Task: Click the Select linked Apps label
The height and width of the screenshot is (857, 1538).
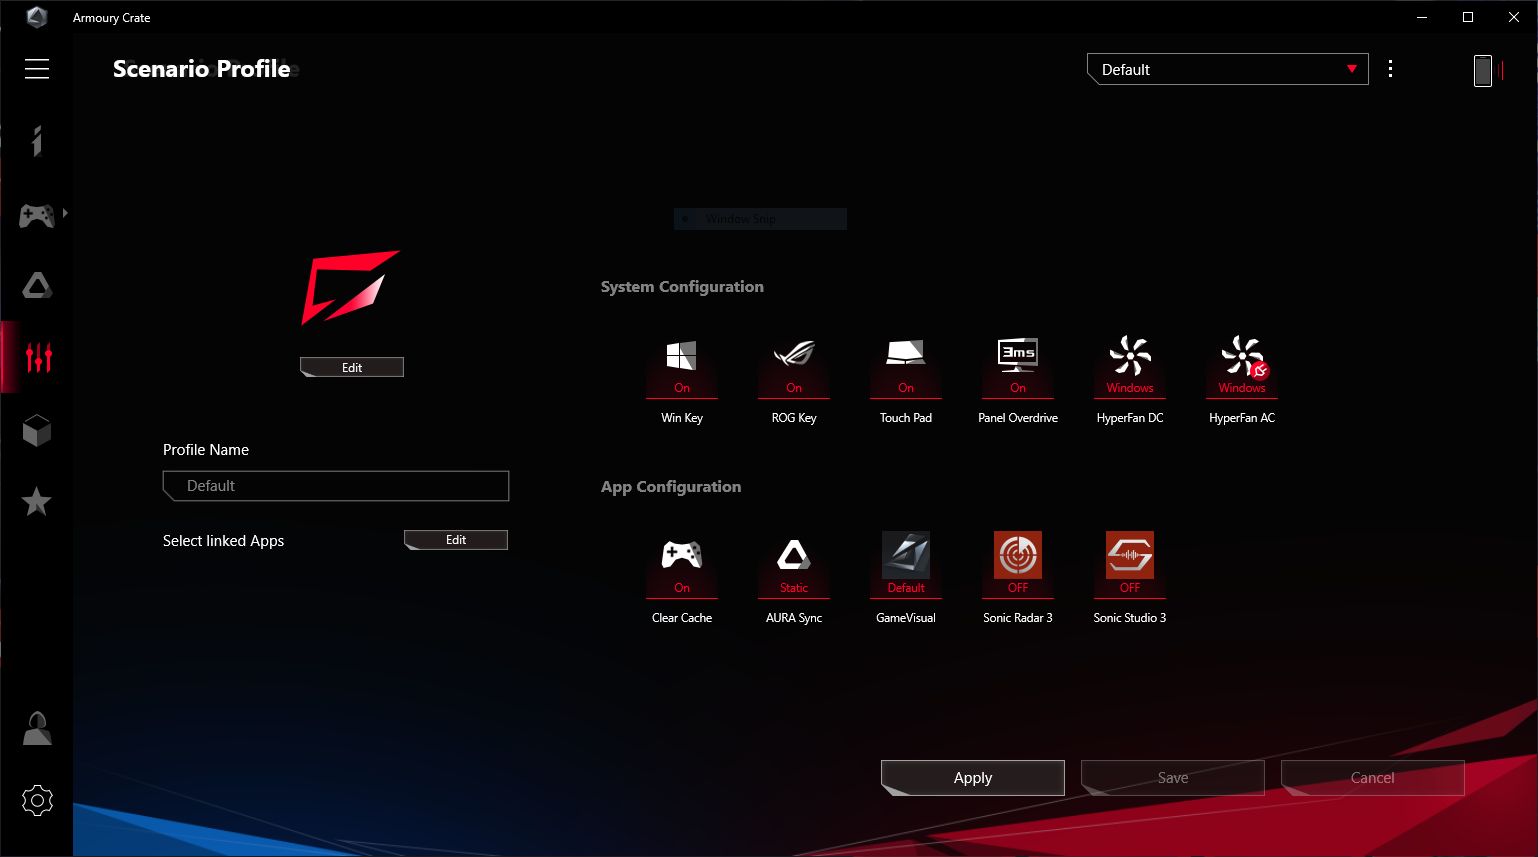Action: 223,541
